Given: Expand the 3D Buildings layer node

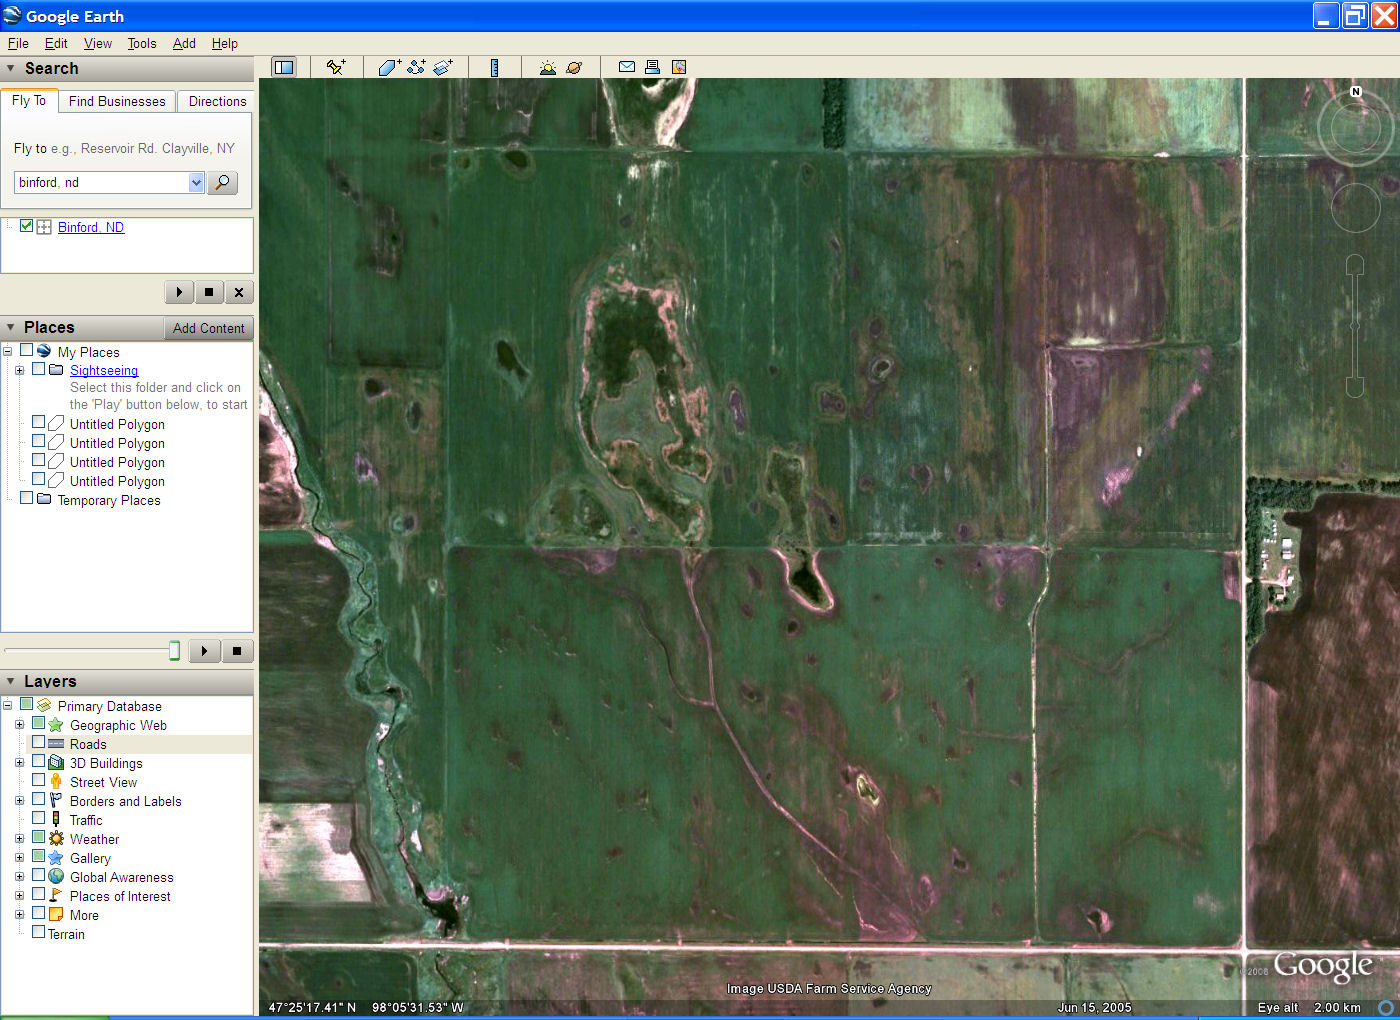Looking at the screenshot, I should (x=19, y=763).
